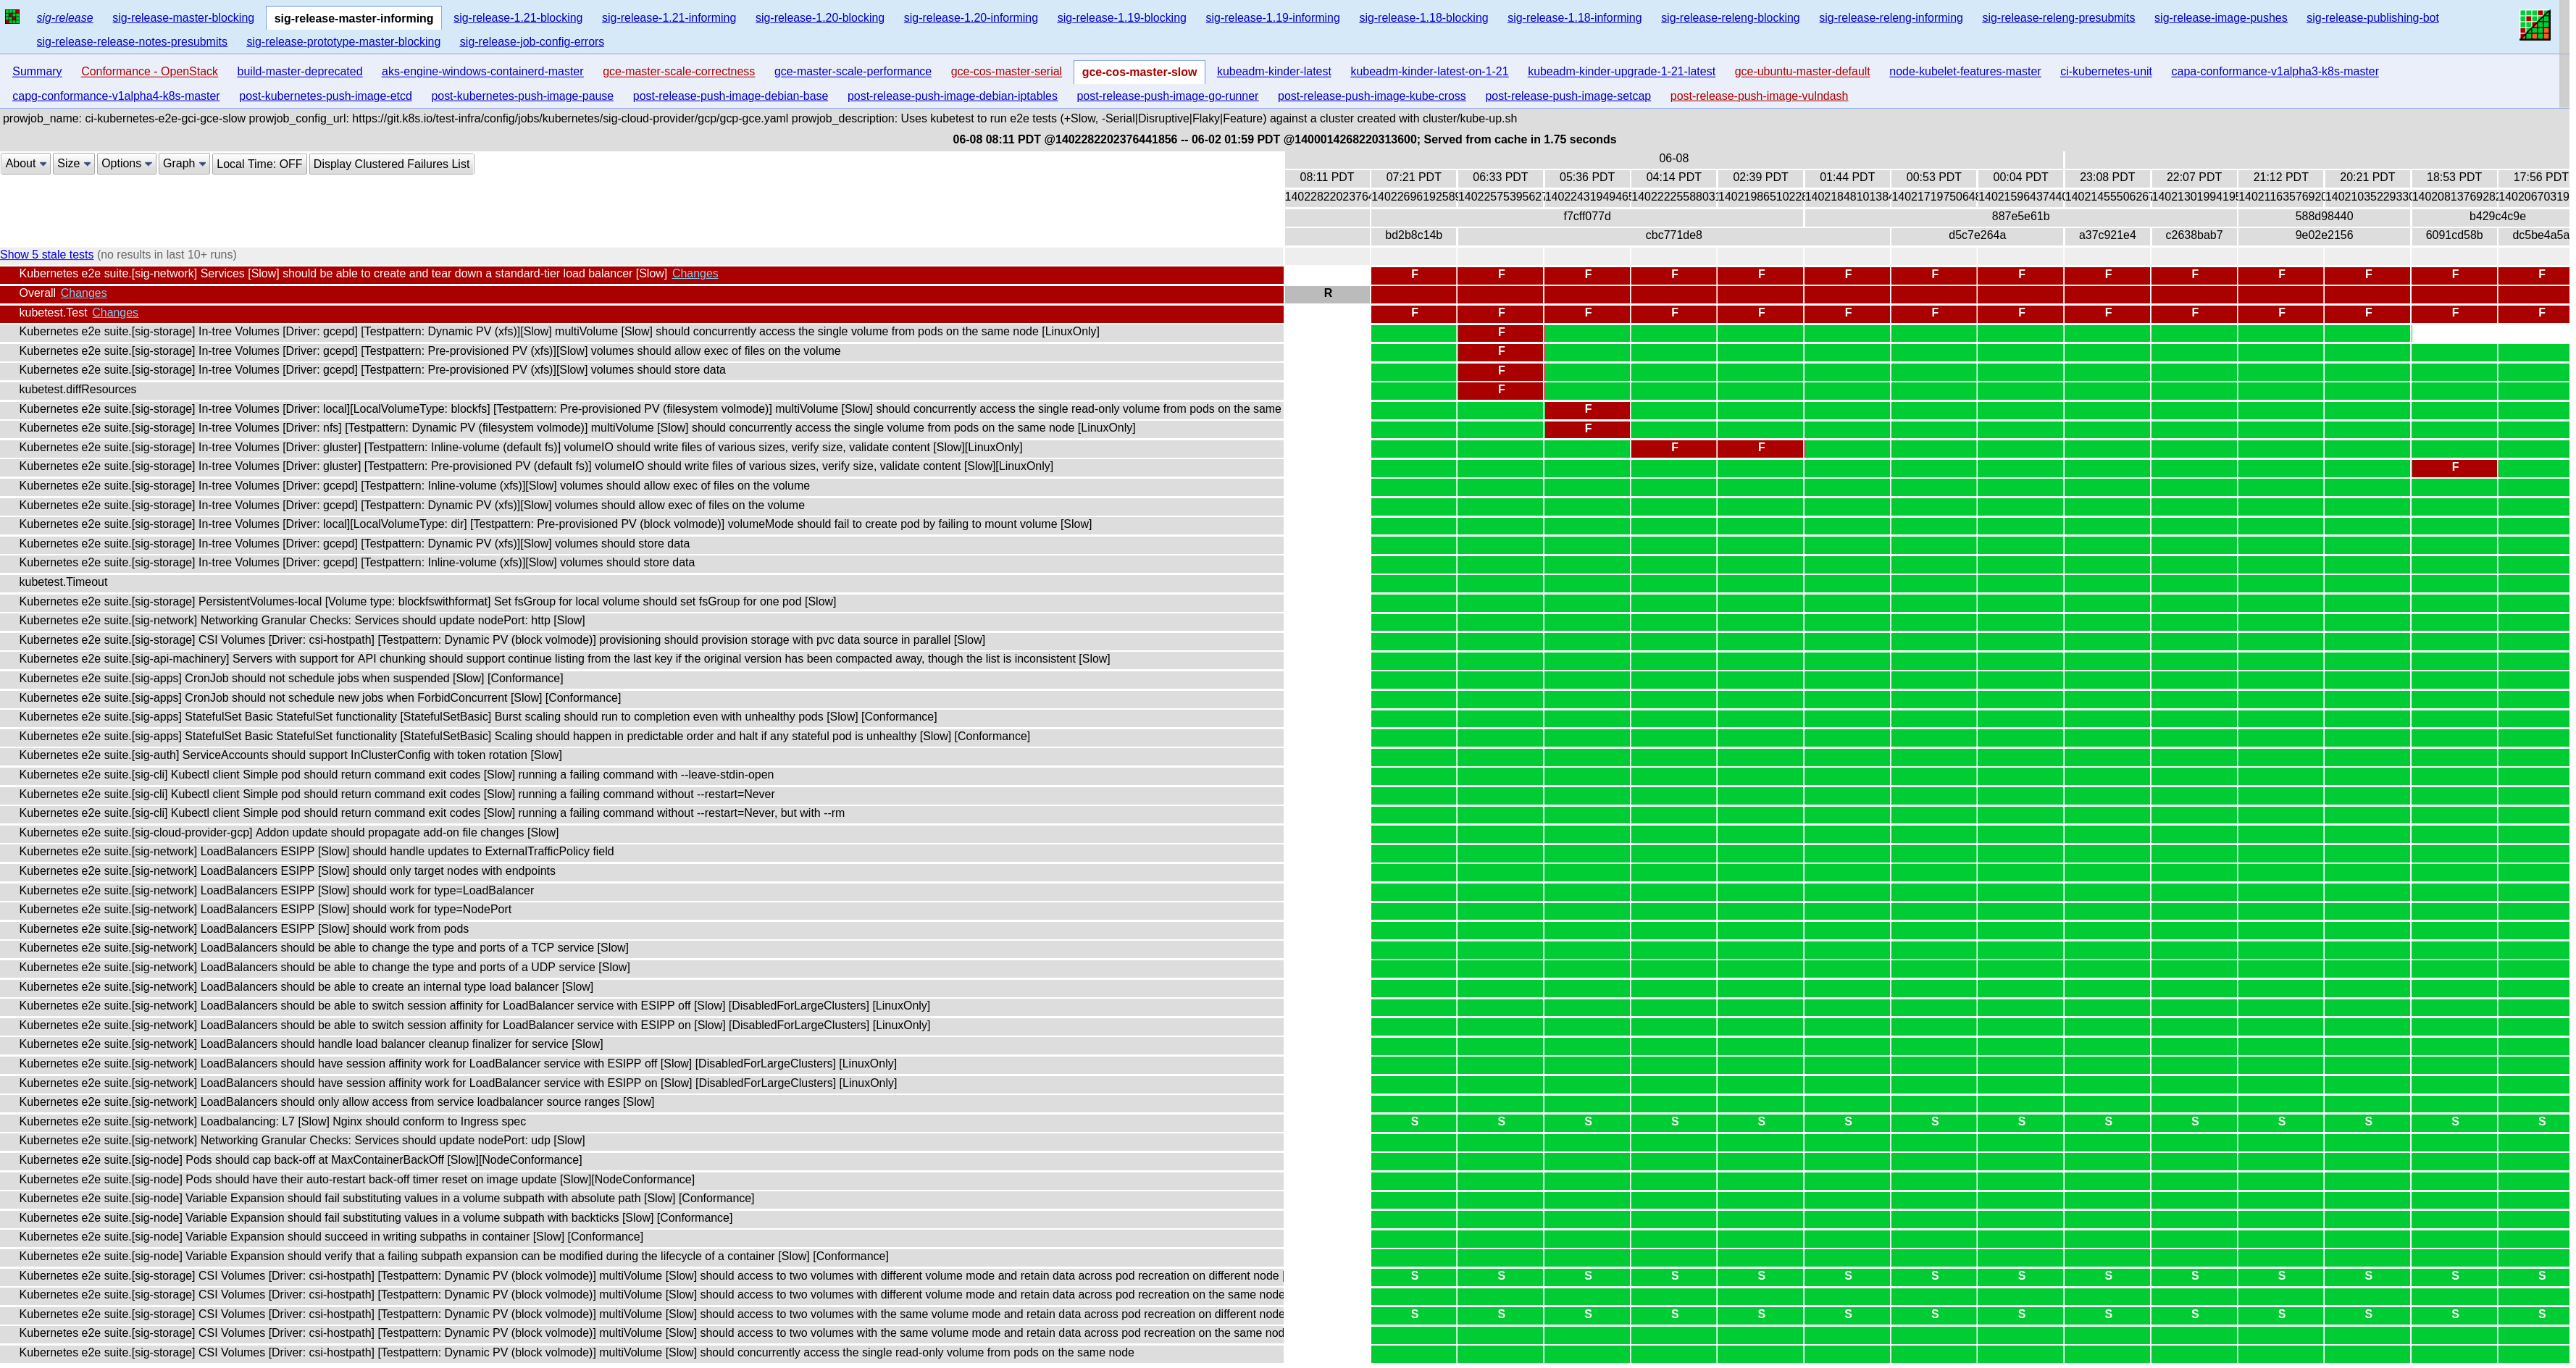2576x1368 pixels.
Task: Open the Size dropdown
Action: click(73, 164)
